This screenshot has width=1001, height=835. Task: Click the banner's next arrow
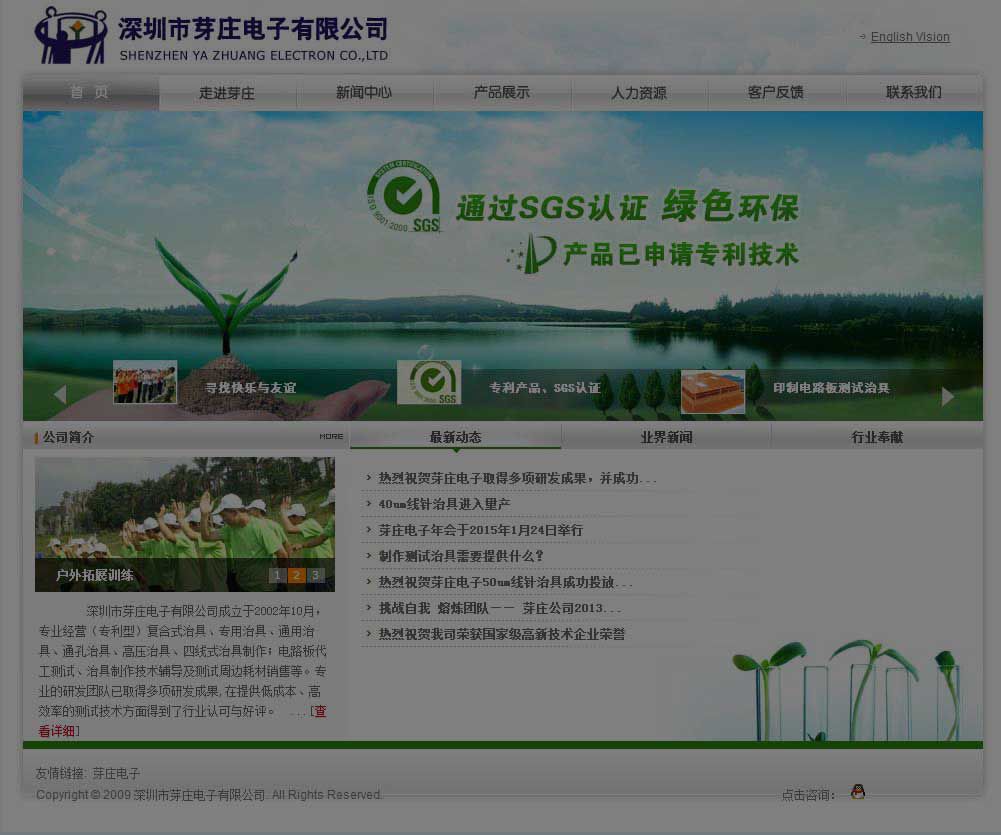(x=948, y=396)
